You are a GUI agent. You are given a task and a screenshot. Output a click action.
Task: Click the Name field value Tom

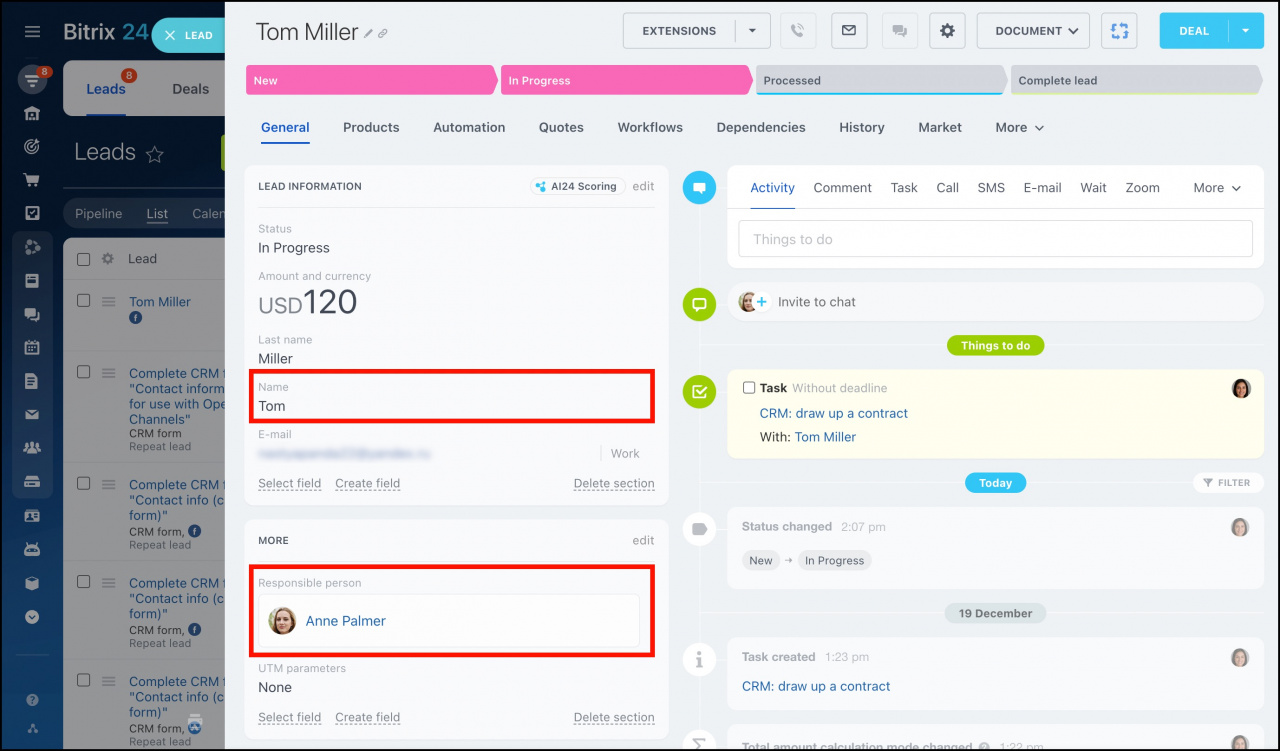pyautogui.click(x=272, y=406)
